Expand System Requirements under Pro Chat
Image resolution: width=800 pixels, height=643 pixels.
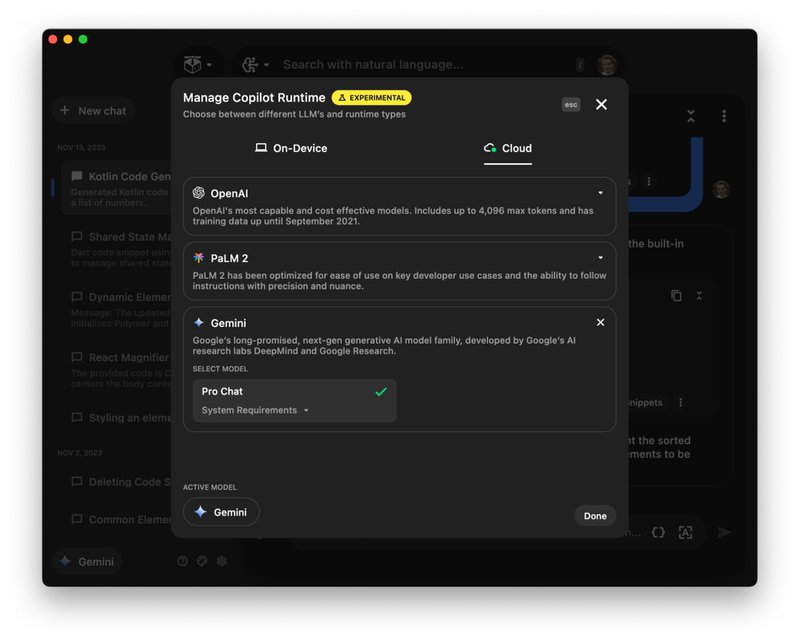coord(255,410)
